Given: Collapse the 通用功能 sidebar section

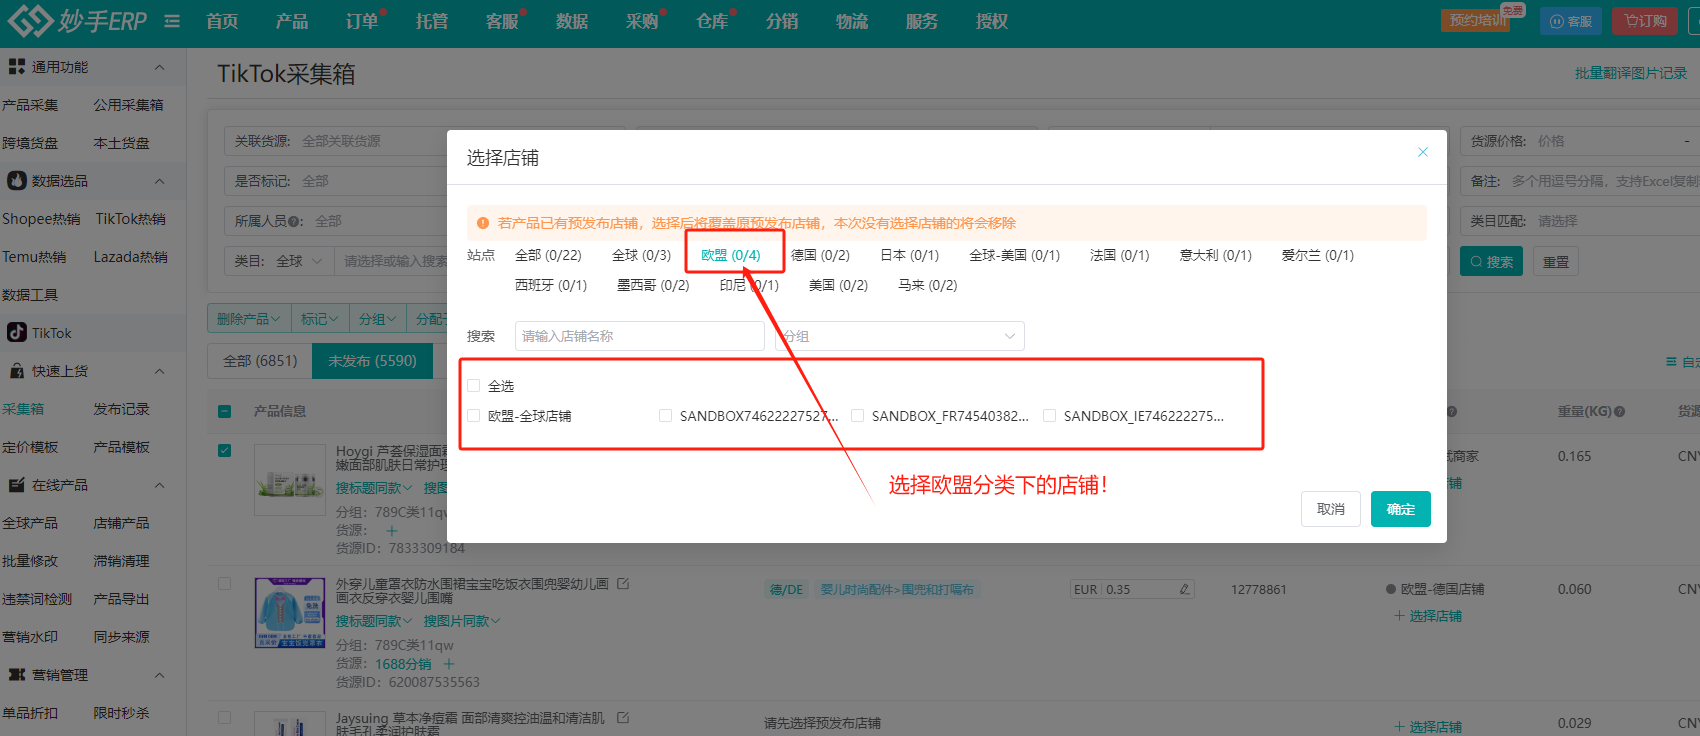Looking at the screenshot, I should point(159,67).
